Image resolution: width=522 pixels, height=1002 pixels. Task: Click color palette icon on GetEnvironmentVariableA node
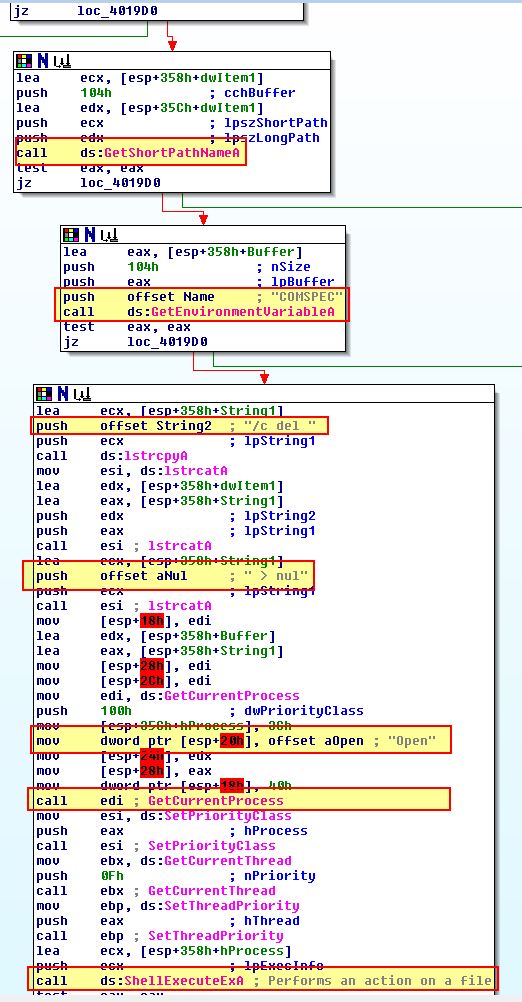[72, 235]
